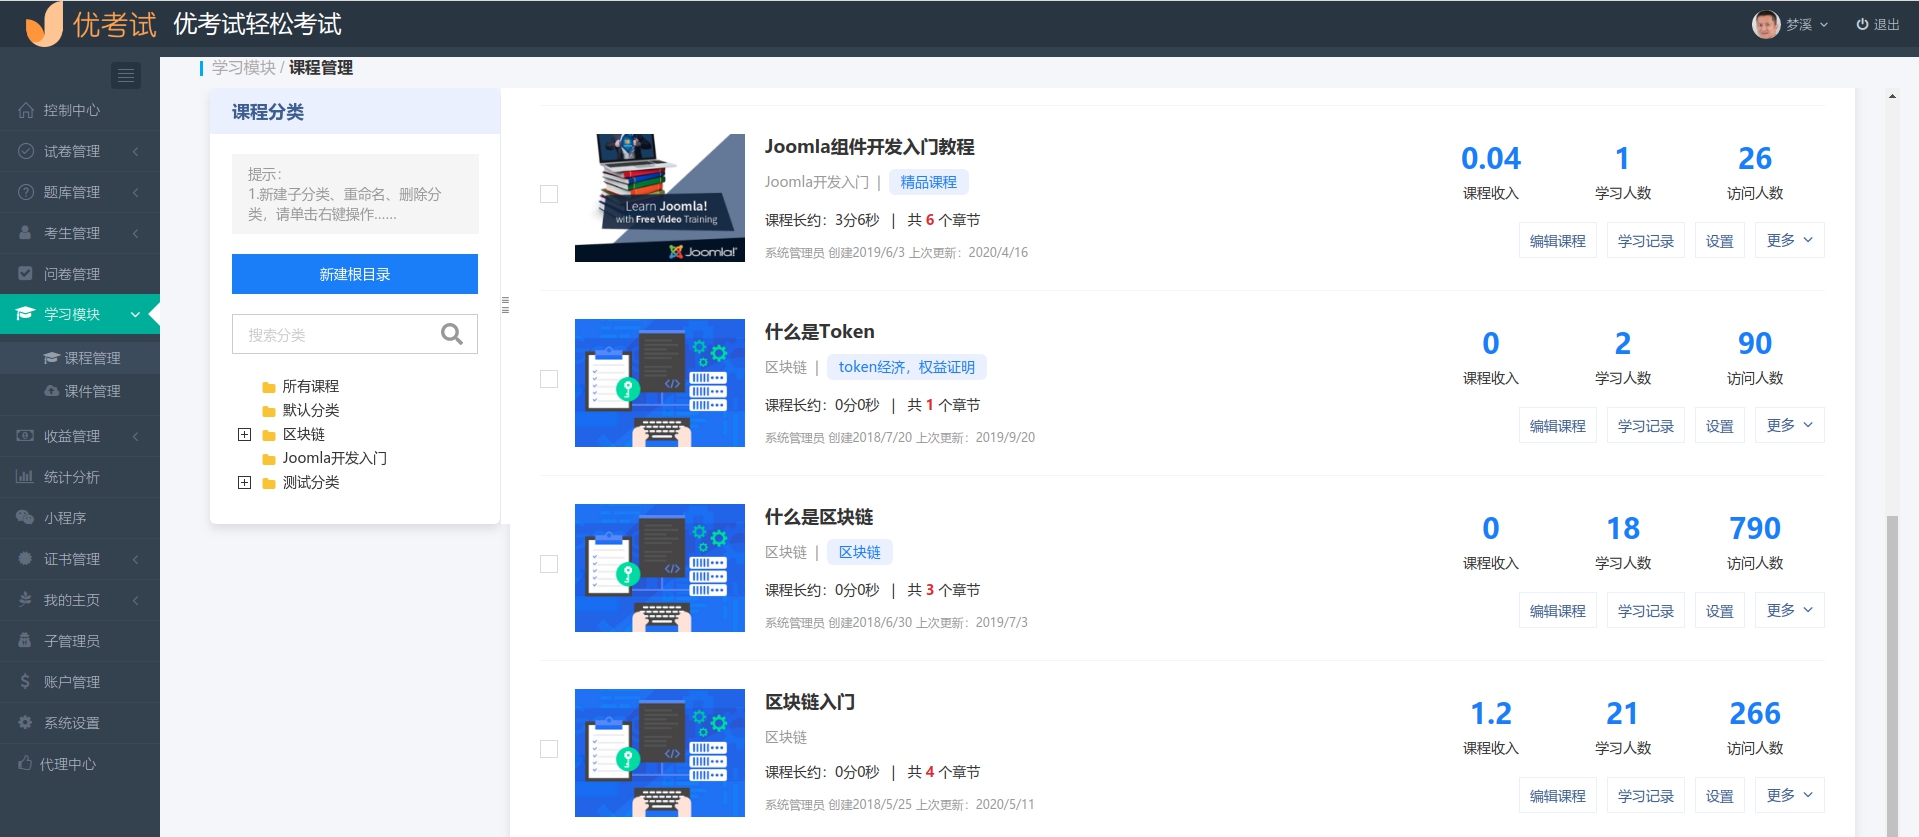Open the 什么是区块链 course thumbnail

660,568
